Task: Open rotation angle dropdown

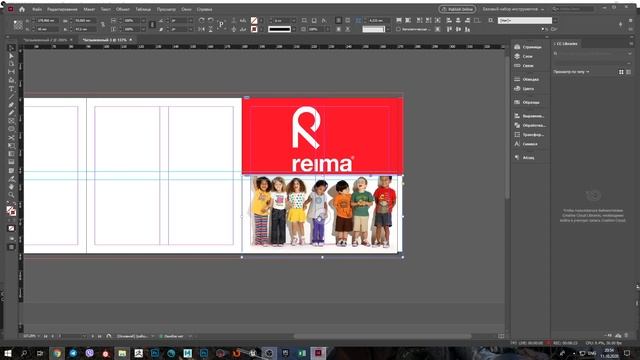Action: (190, 20)
